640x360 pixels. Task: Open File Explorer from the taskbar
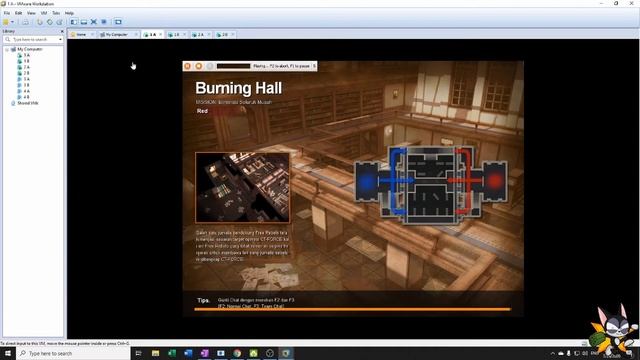[155, 353]
